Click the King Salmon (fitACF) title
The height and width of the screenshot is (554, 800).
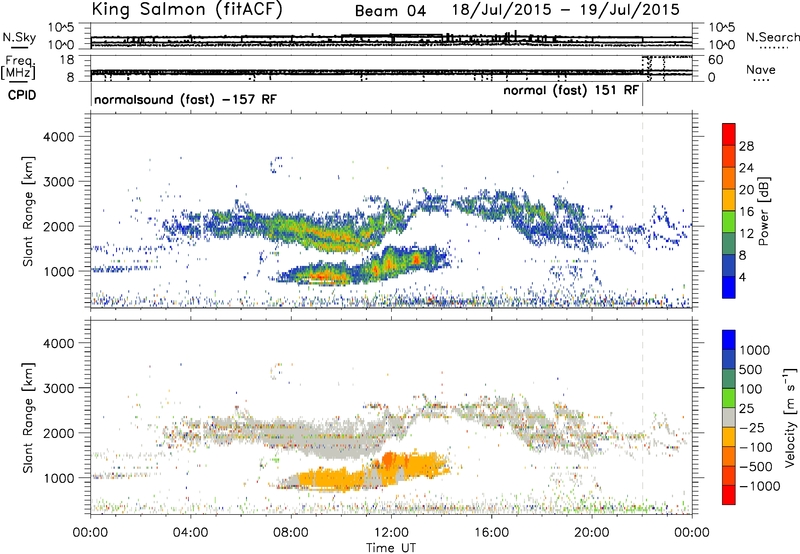coord(187,10)
